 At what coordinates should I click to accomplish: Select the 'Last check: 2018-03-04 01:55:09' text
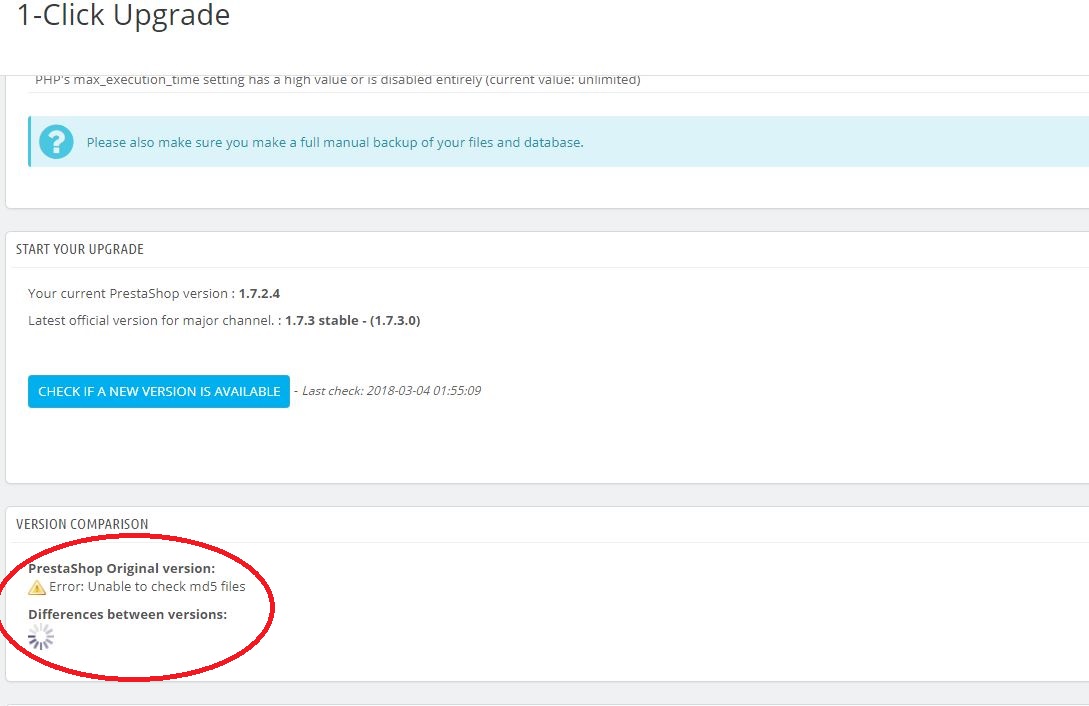click(392, 391)
